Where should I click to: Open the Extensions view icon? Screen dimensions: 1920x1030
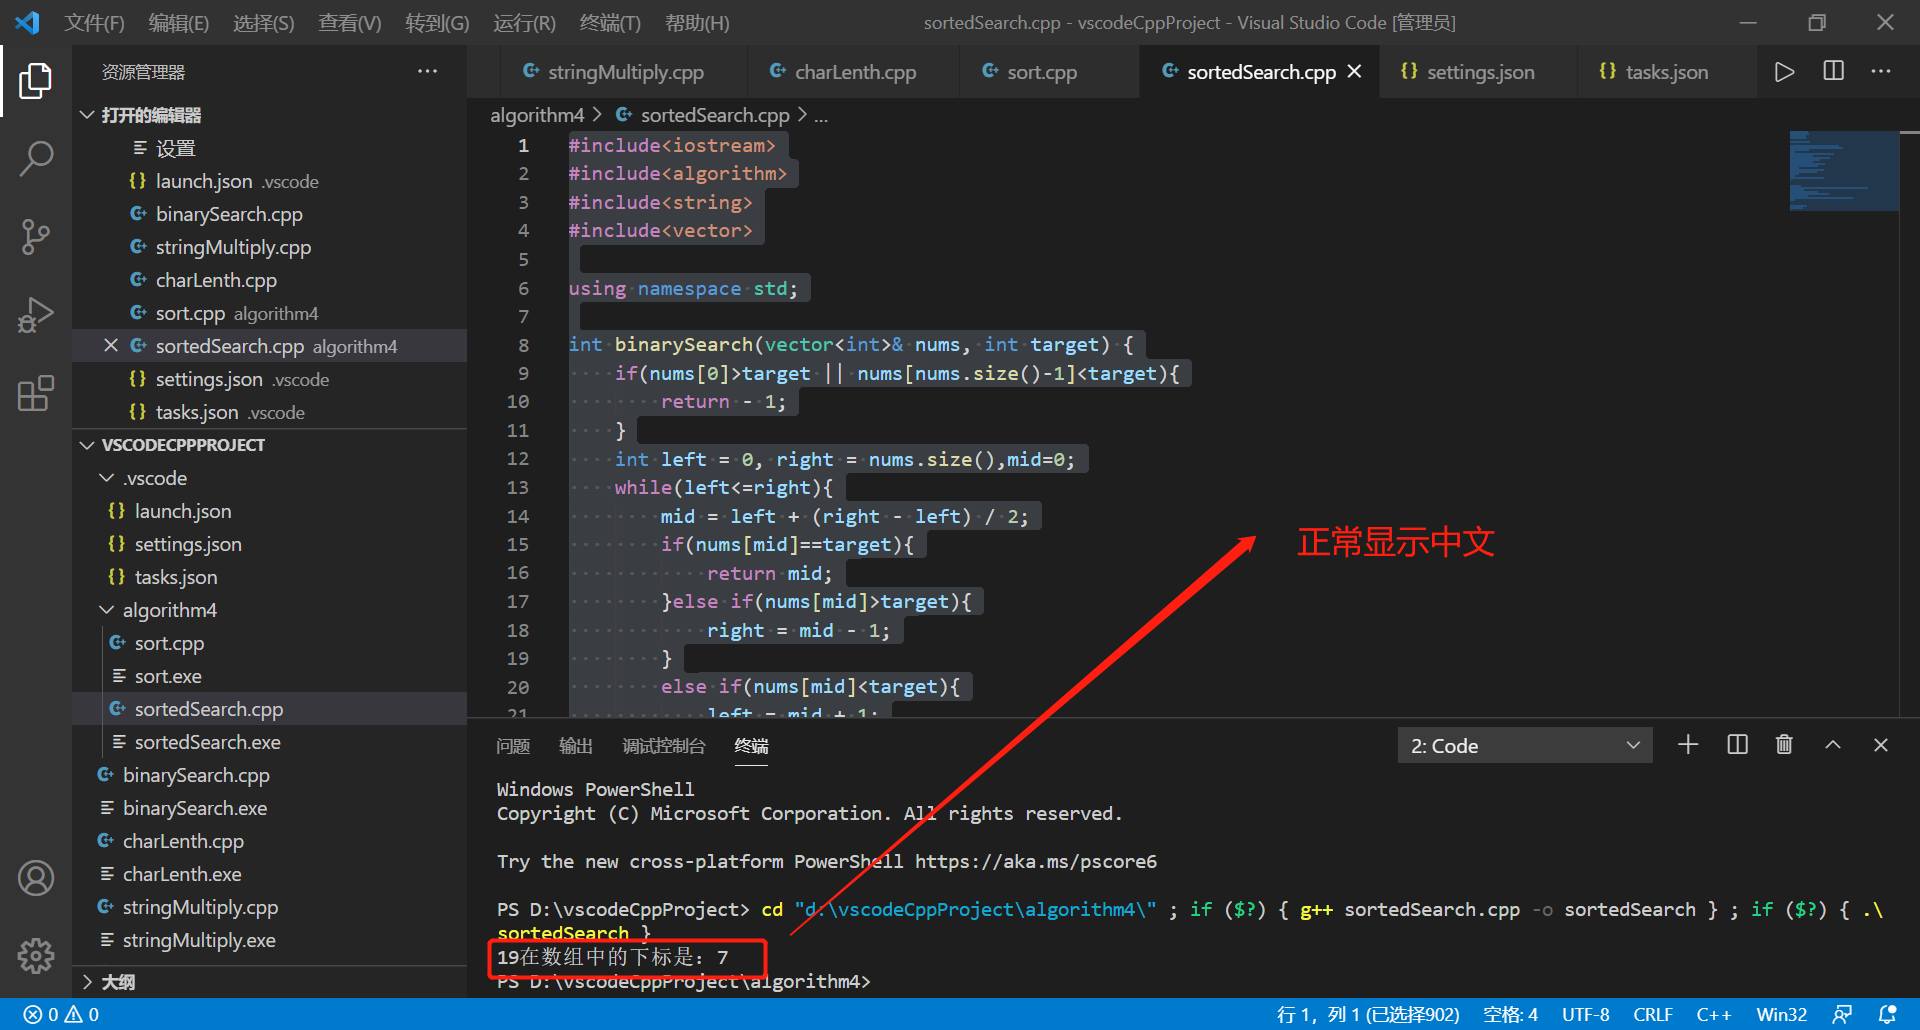point(36,393)
